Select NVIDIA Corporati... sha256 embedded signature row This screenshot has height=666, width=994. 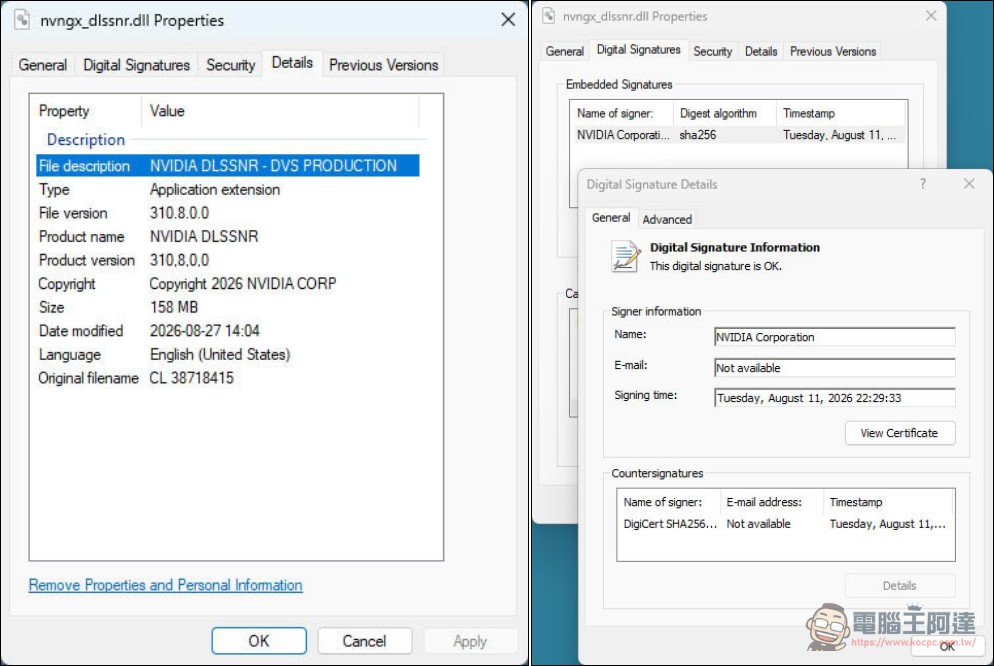[x=739, y=135]
